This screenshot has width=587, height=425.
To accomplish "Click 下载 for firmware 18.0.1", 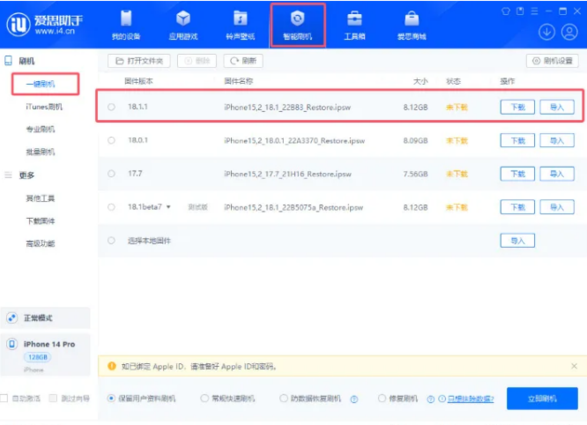I will [x=517, y=140].
